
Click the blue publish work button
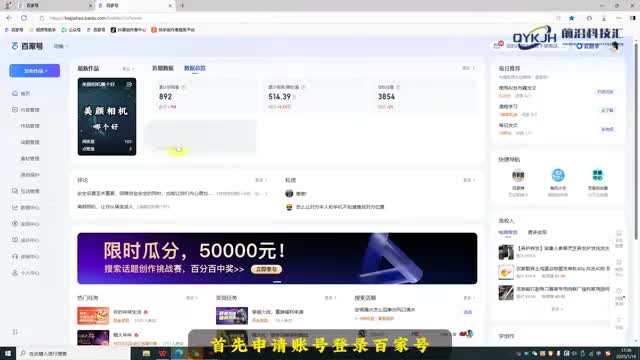(x=35, y=71)
